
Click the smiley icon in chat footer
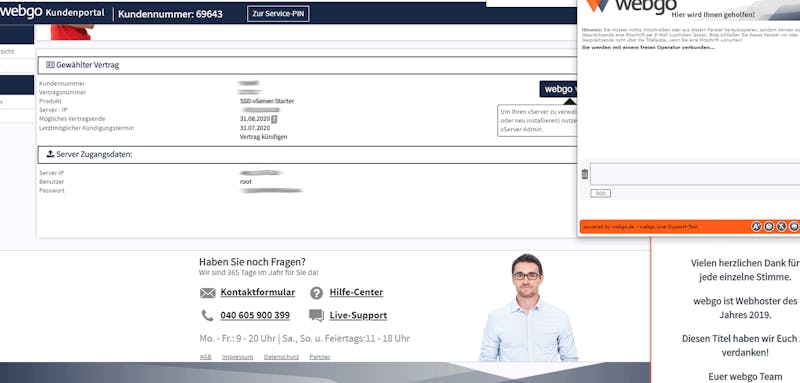[x=769, y=226]
